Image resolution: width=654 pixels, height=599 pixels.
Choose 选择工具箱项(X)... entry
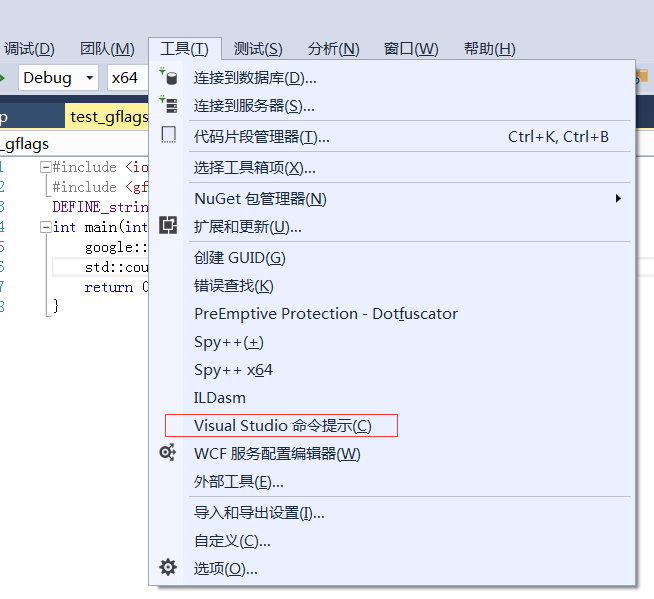(x=392, y=168)
